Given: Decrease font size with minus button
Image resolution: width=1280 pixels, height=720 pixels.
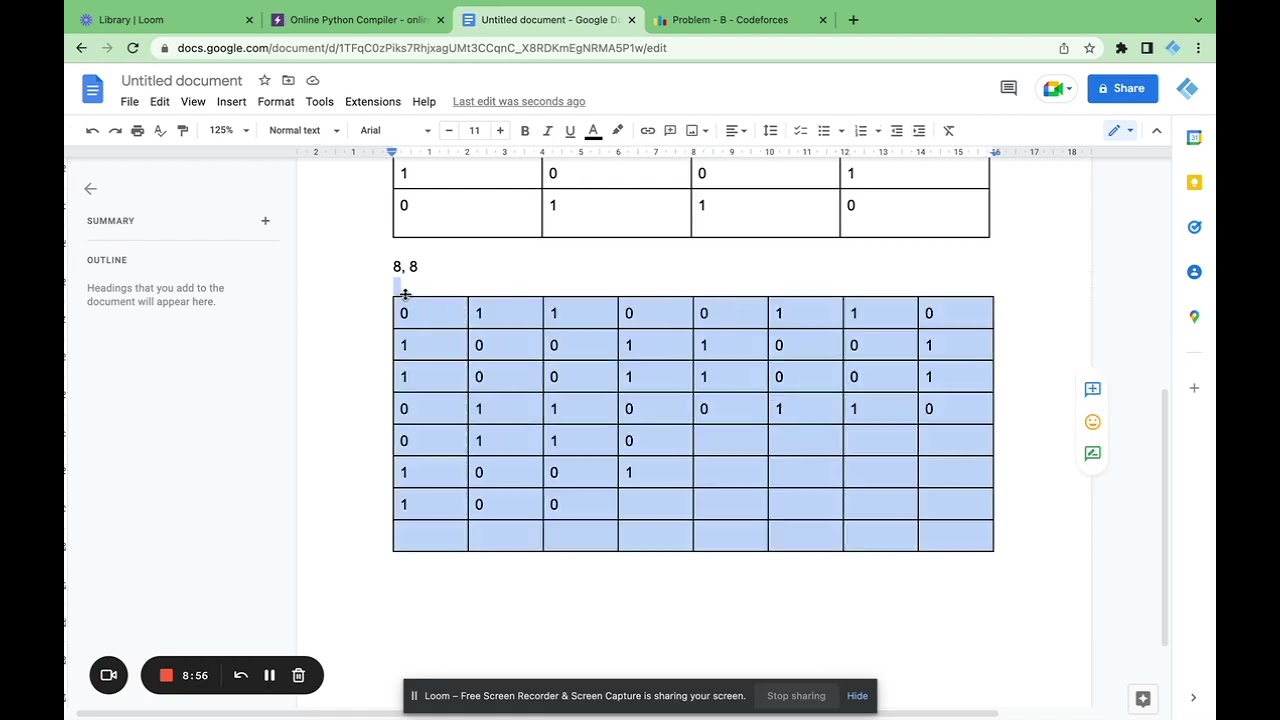Looking at the screenshot, I should 449,131.
